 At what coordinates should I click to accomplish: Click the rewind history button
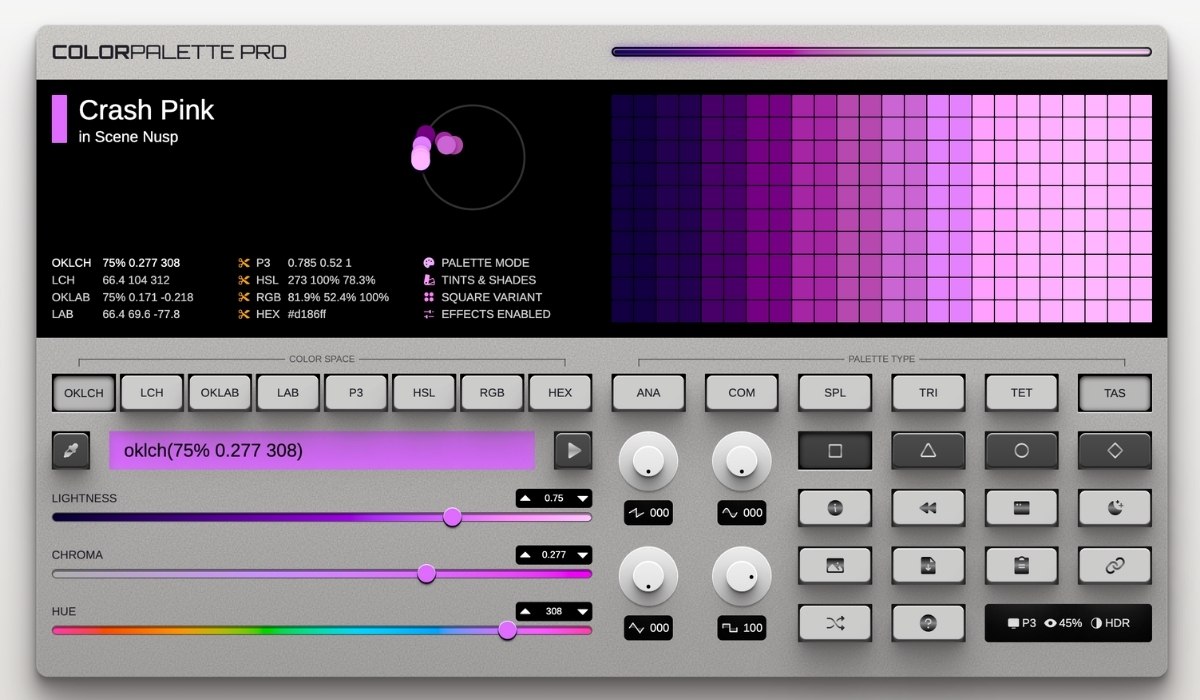point(928,508)
